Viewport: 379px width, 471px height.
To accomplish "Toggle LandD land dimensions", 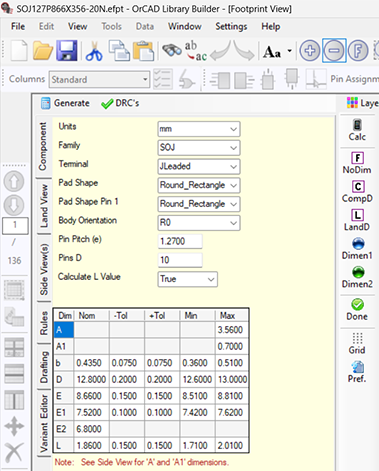I will 357,220.
